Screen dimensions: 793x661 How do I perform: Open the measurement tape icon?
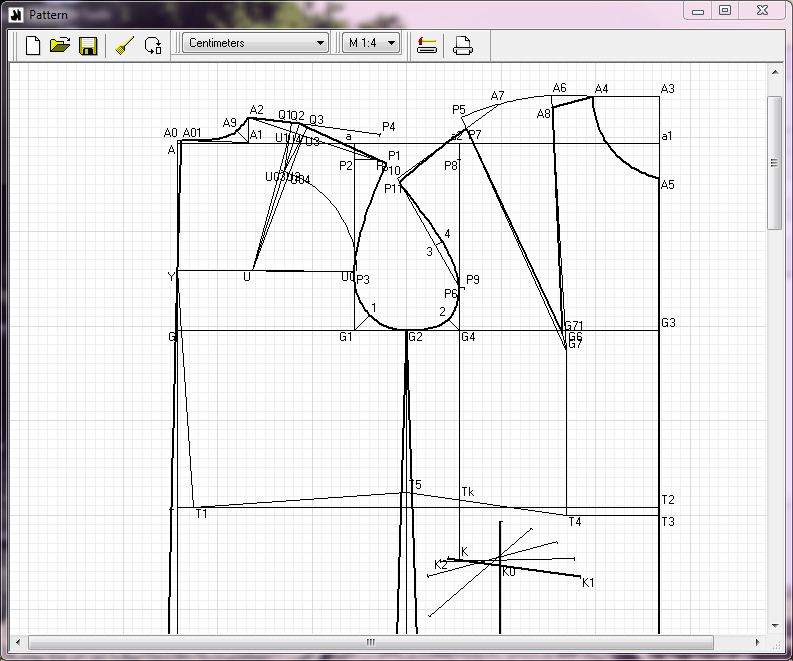[427, 46]
